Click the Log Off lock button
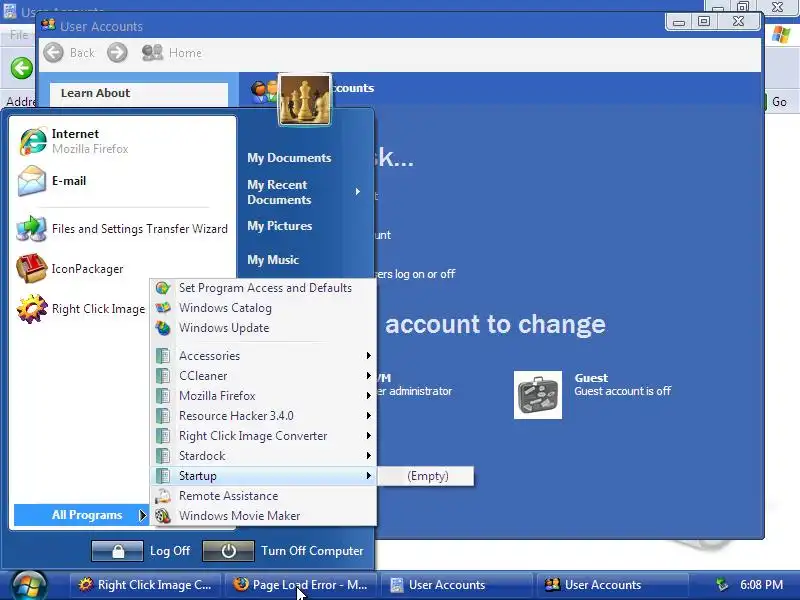Image resolution: width=800 pixels, height=600 pixels. (117, 551)
